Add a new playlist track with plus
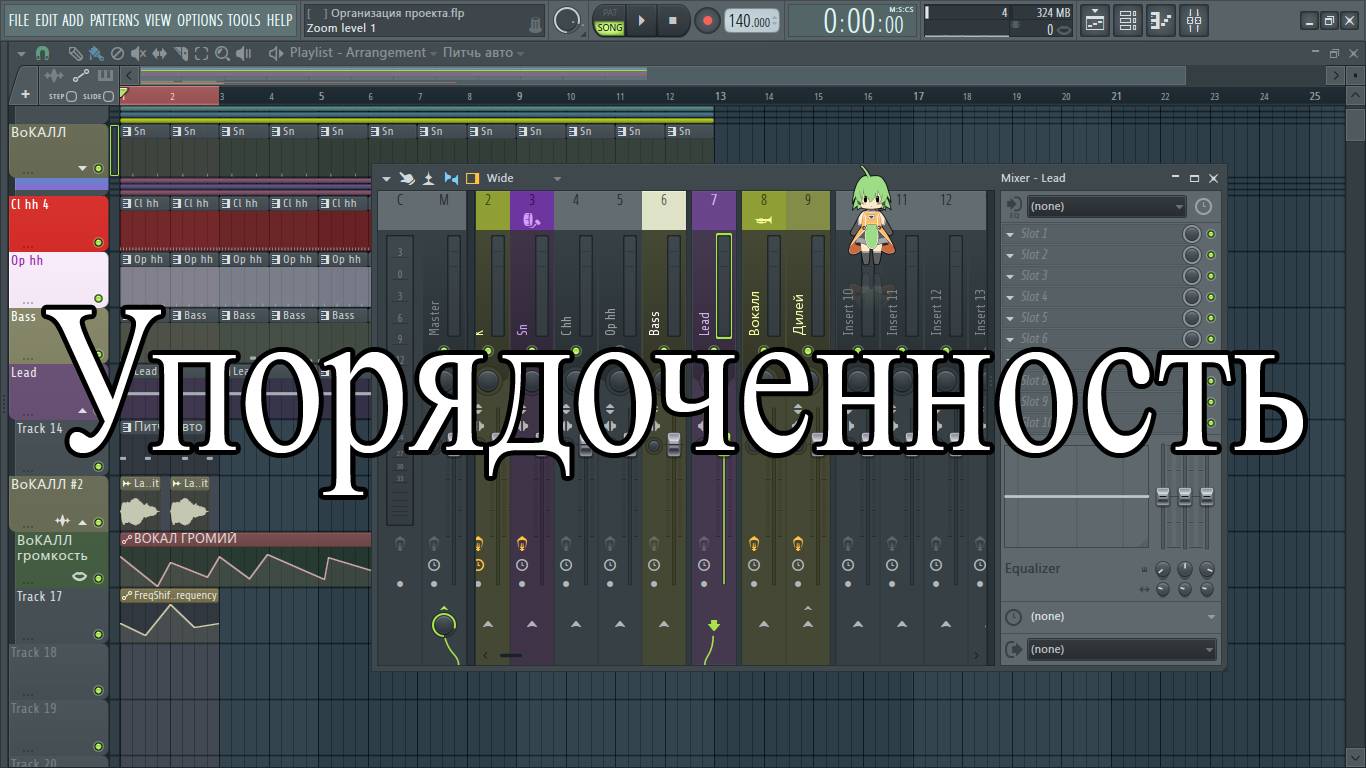The image size is (1366, 768). click(25, 94)
